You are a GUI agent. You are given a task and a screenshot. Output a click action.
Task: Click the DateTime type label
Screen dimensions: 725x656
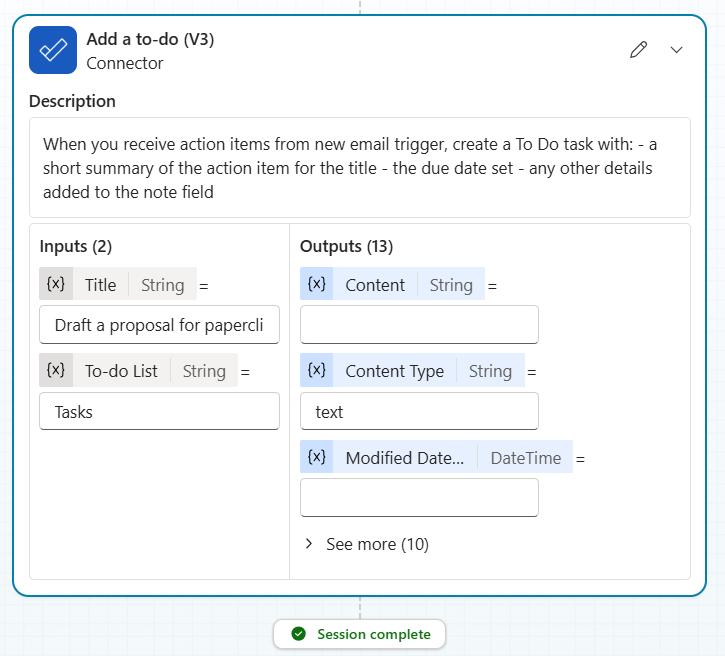coord(526,458)
